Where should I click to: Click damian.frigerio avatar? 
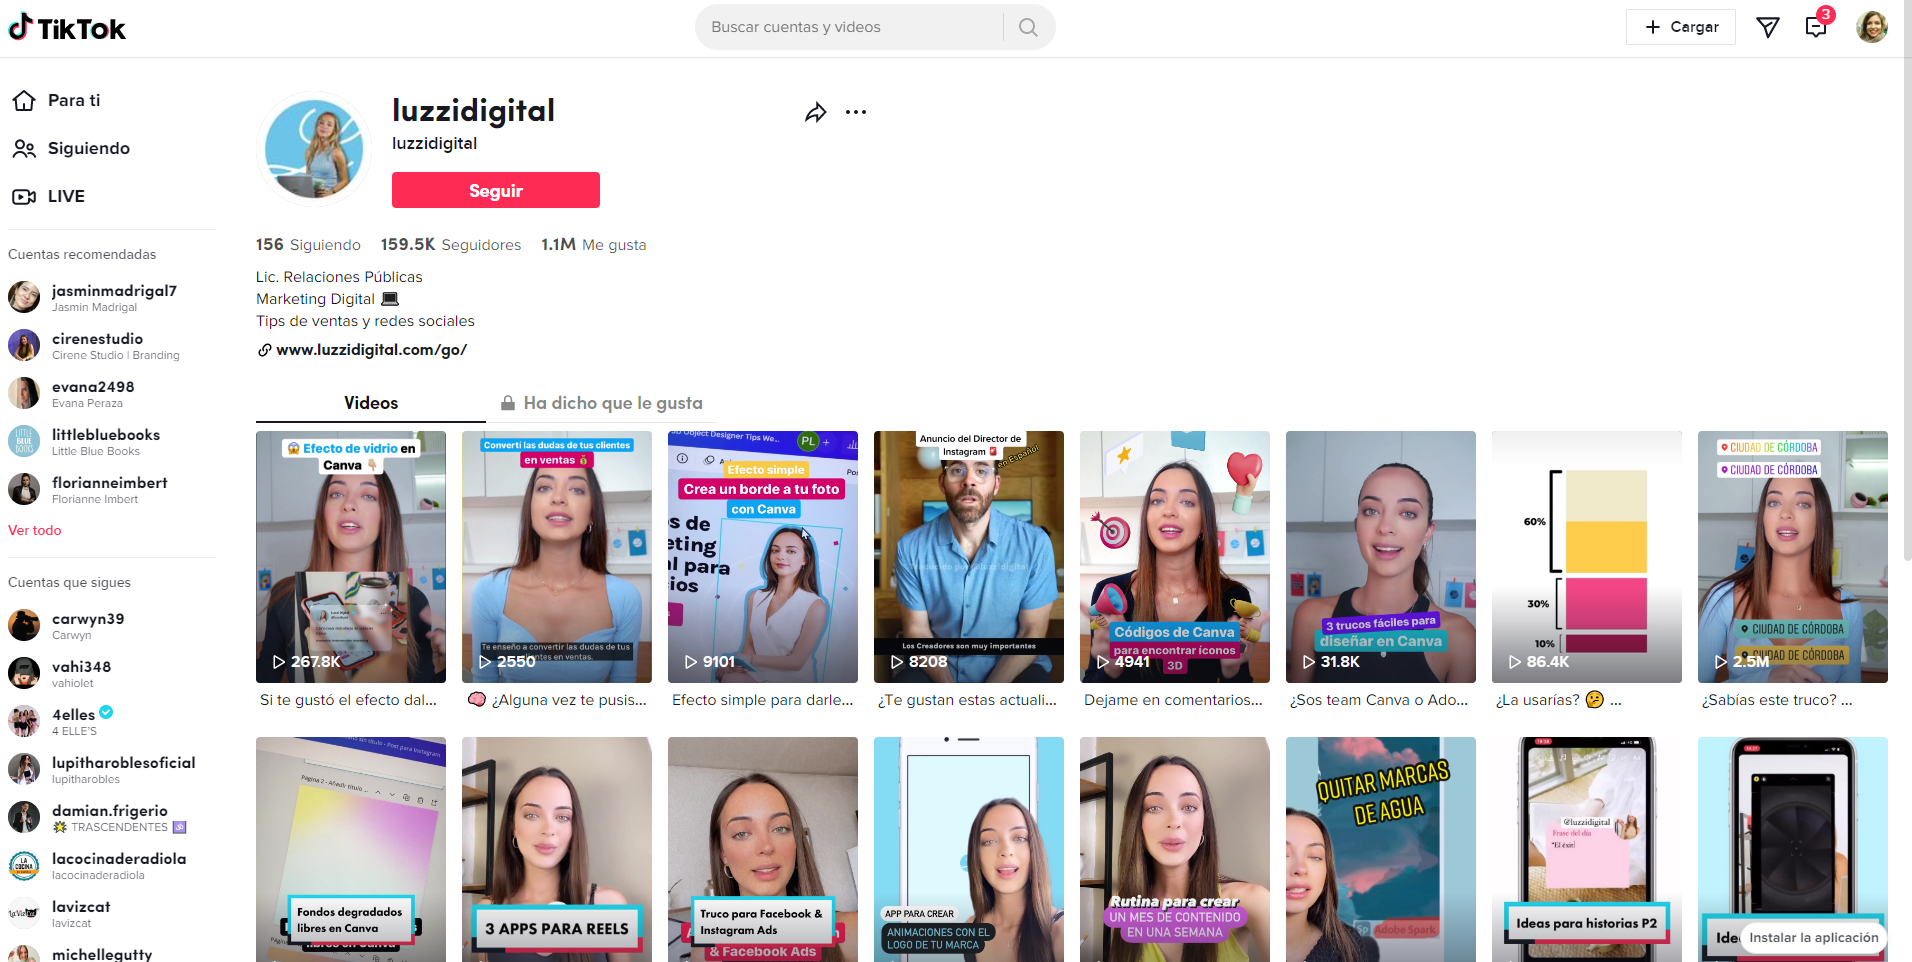click(x=24, y=817)
